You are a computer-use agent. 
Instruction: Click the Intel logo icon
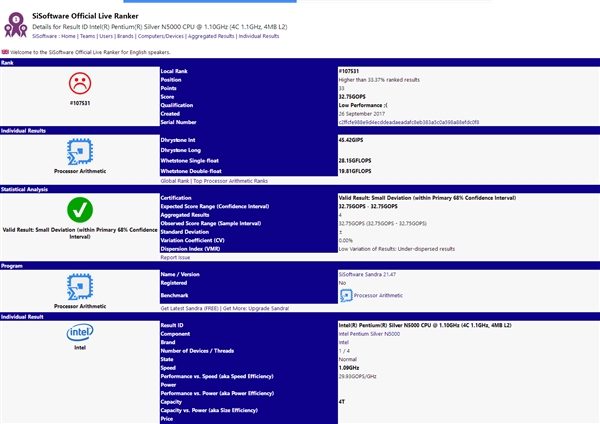(80, 336)
